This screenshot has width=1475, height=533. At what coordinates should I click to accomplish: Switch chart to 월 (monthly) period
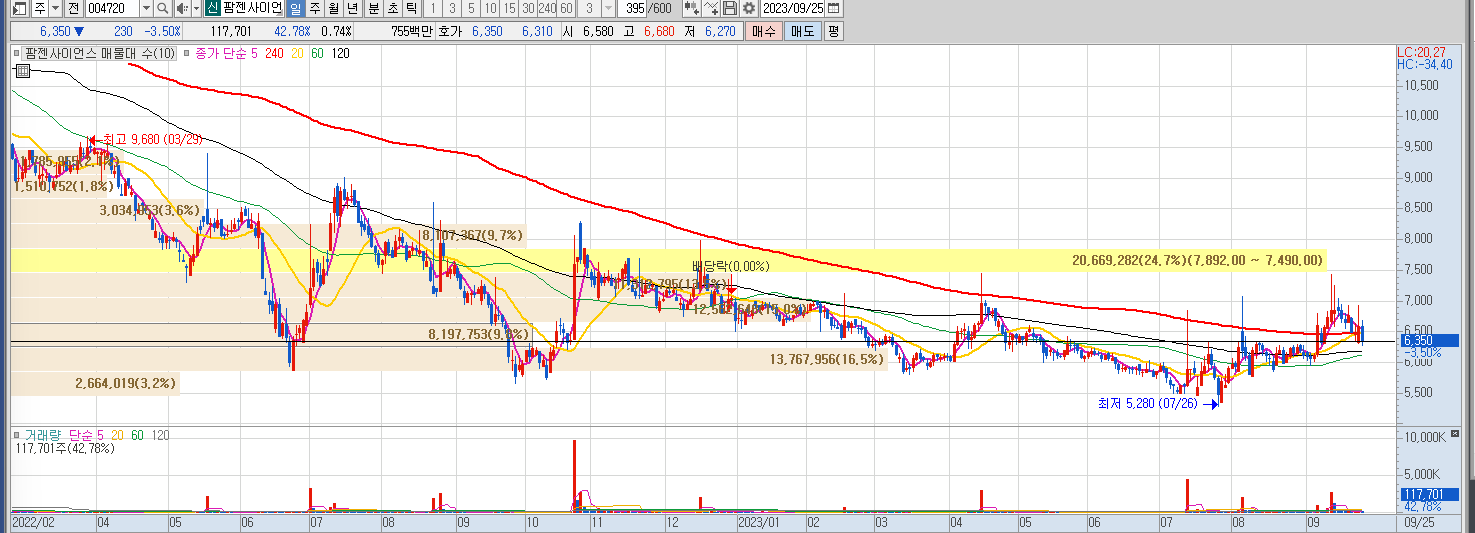pos(333,9)
